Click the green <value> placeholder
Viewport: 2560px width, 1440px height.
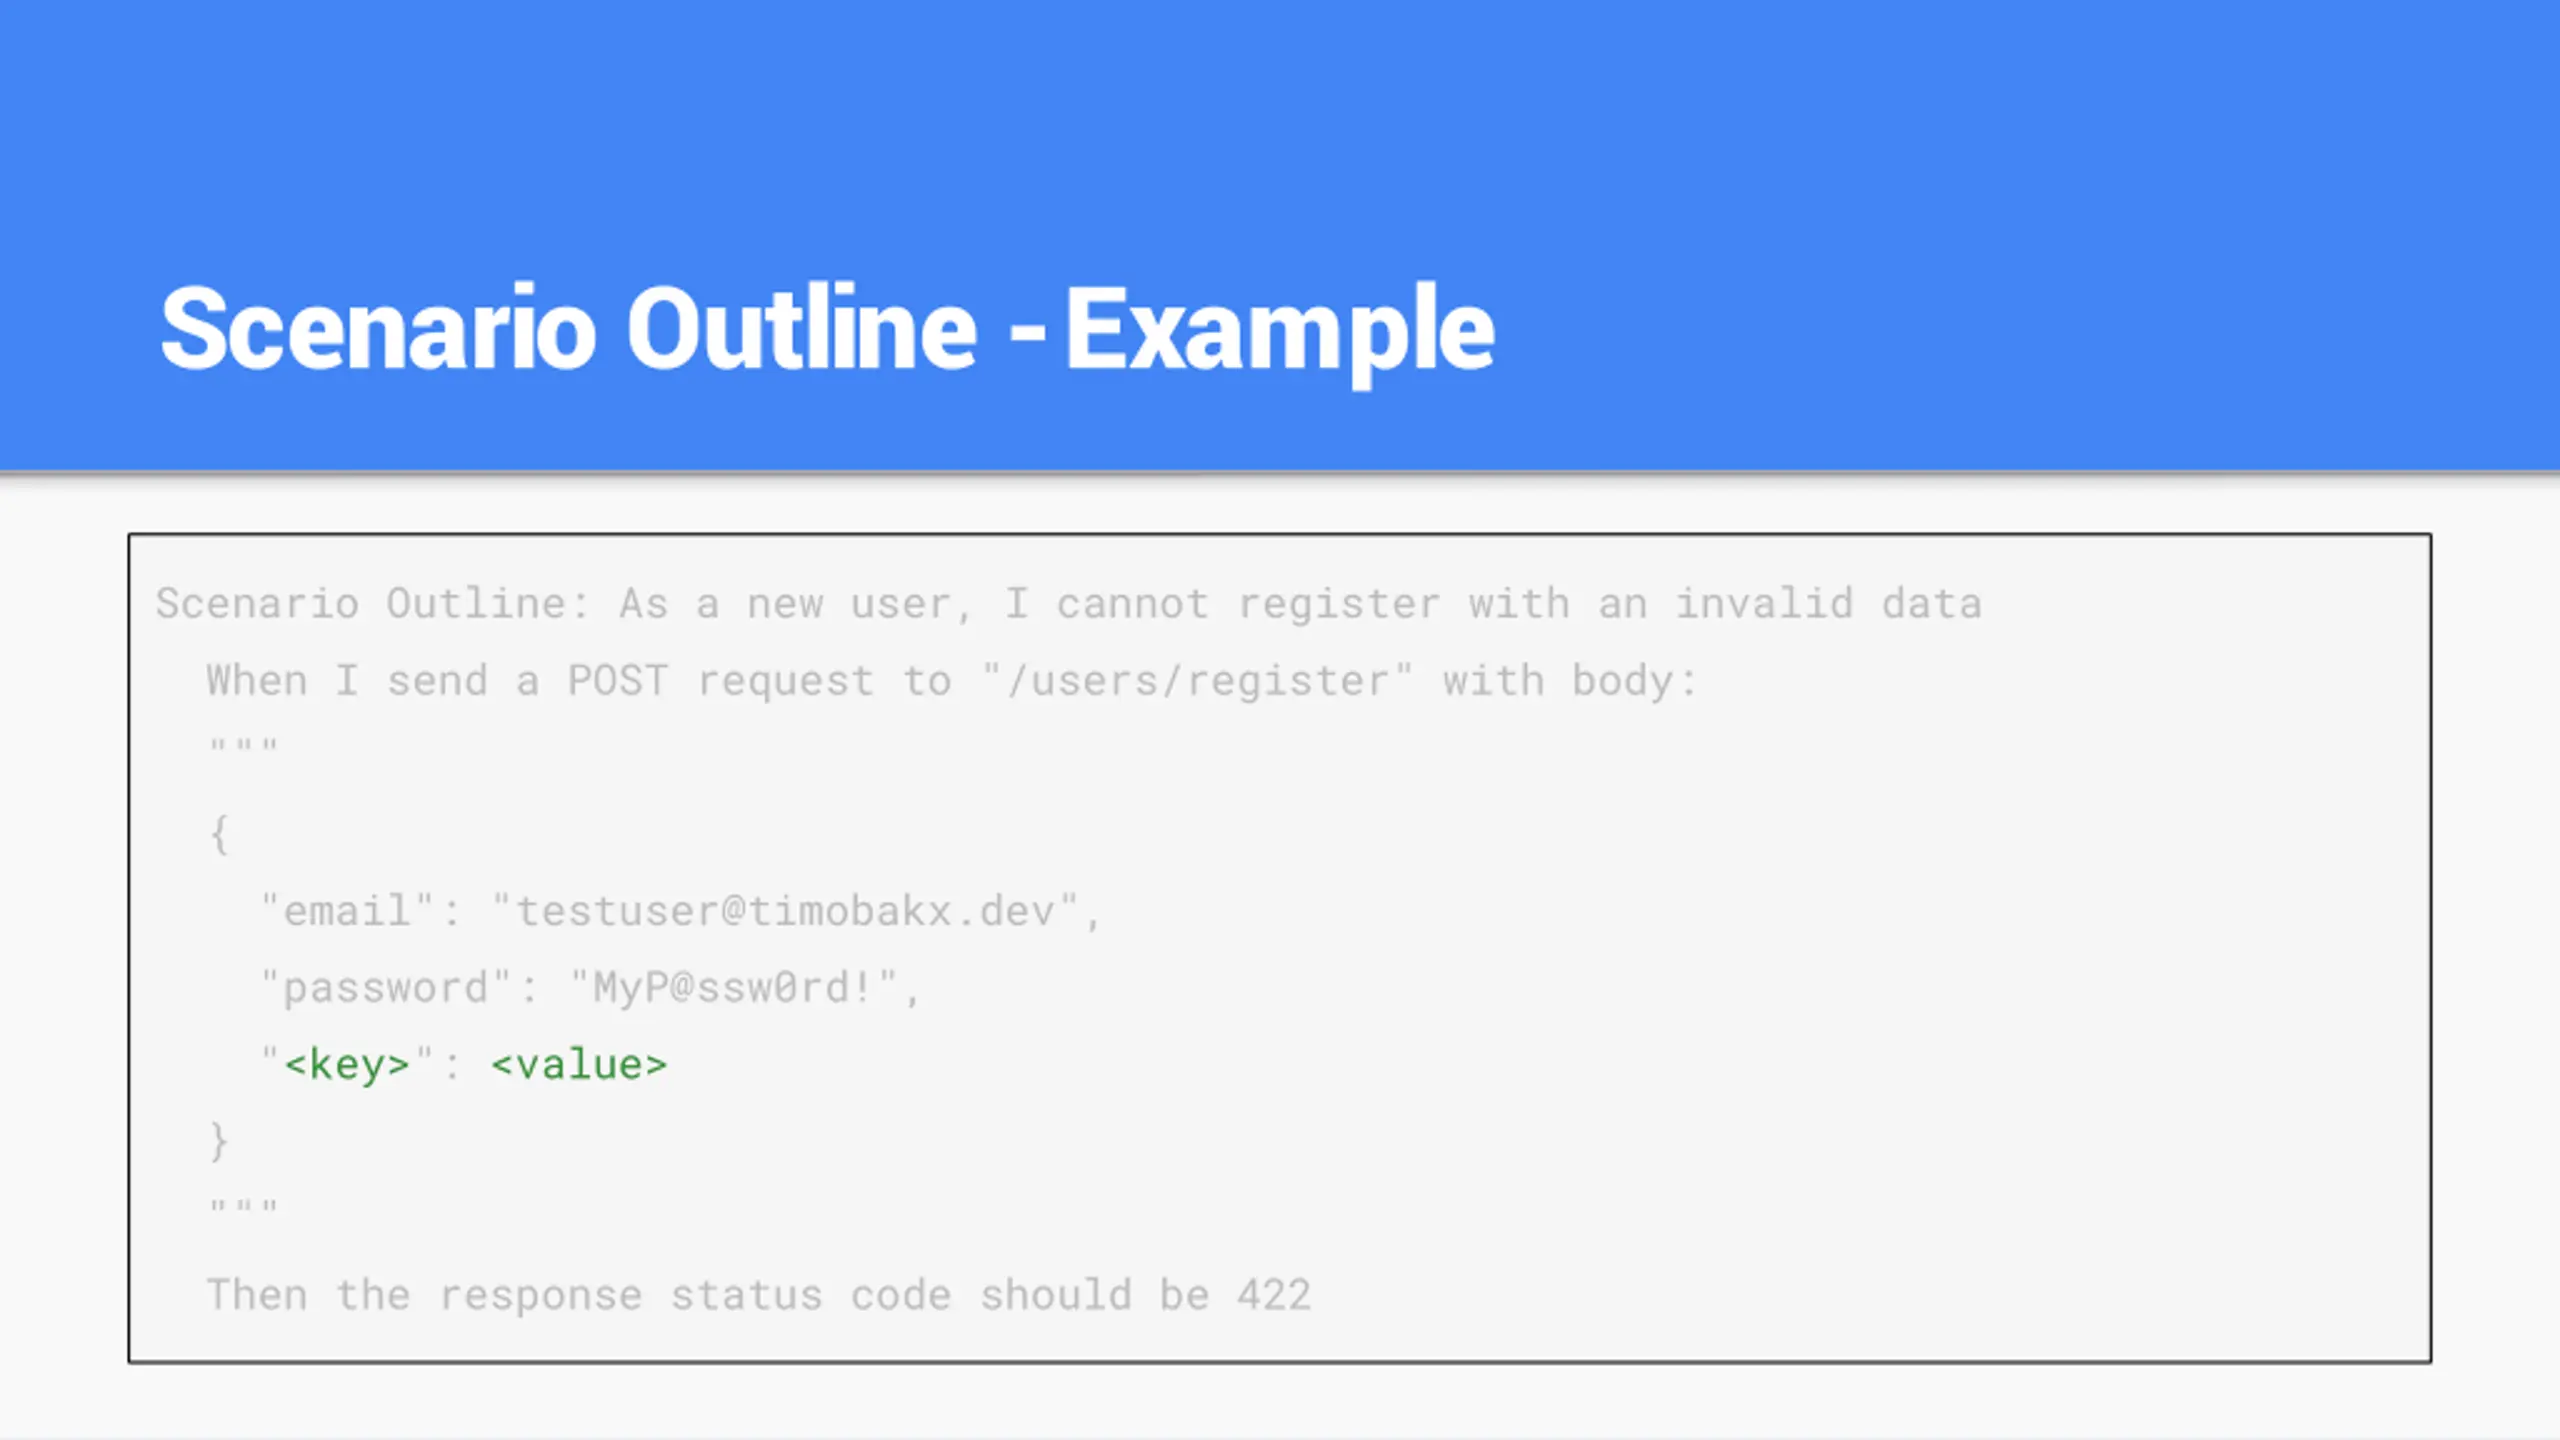[x=579, y=1065]
